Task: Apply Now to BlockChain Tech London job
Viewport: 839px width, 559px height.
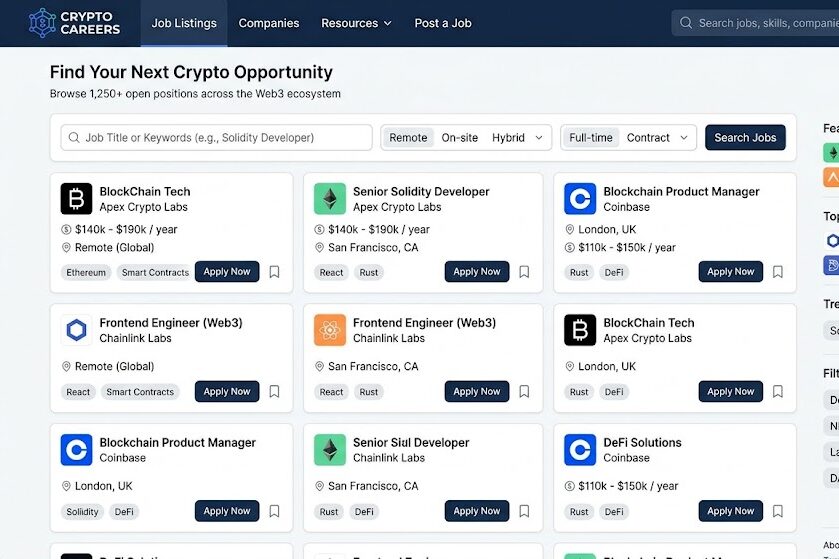Action: tap(730, 392)
